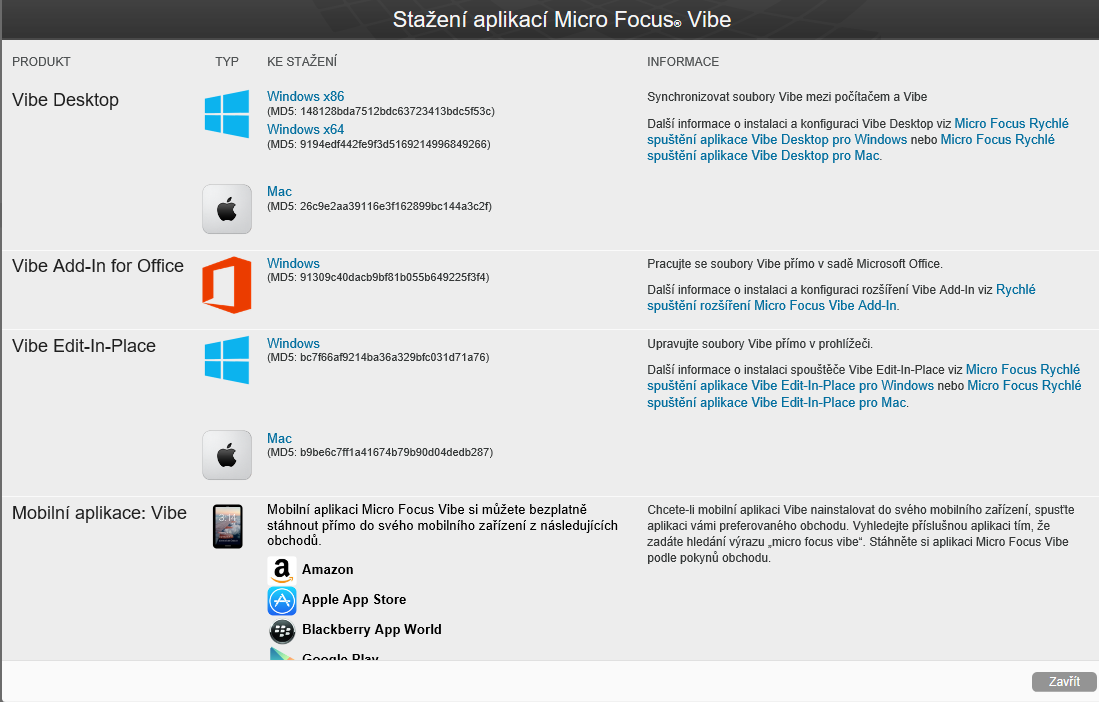Screen dimensions: 1099x702
Task: Click the Apple Mac icon for Vibe Edit-In-Place
Action: click(x=227, y=455)
